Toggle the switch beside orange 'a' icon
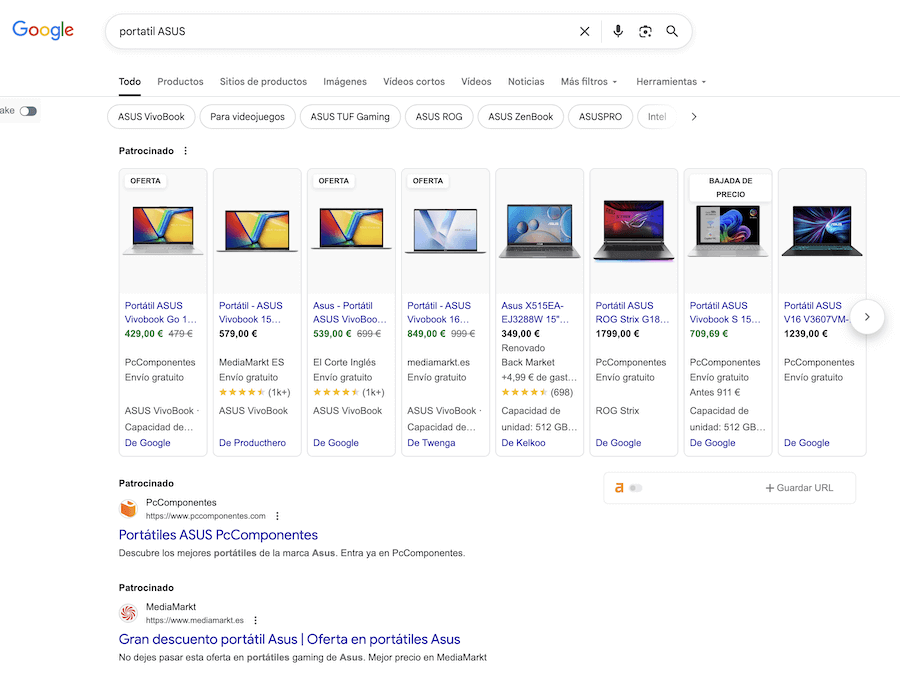The width and height of the screenshot is (900, 678). 635,488
